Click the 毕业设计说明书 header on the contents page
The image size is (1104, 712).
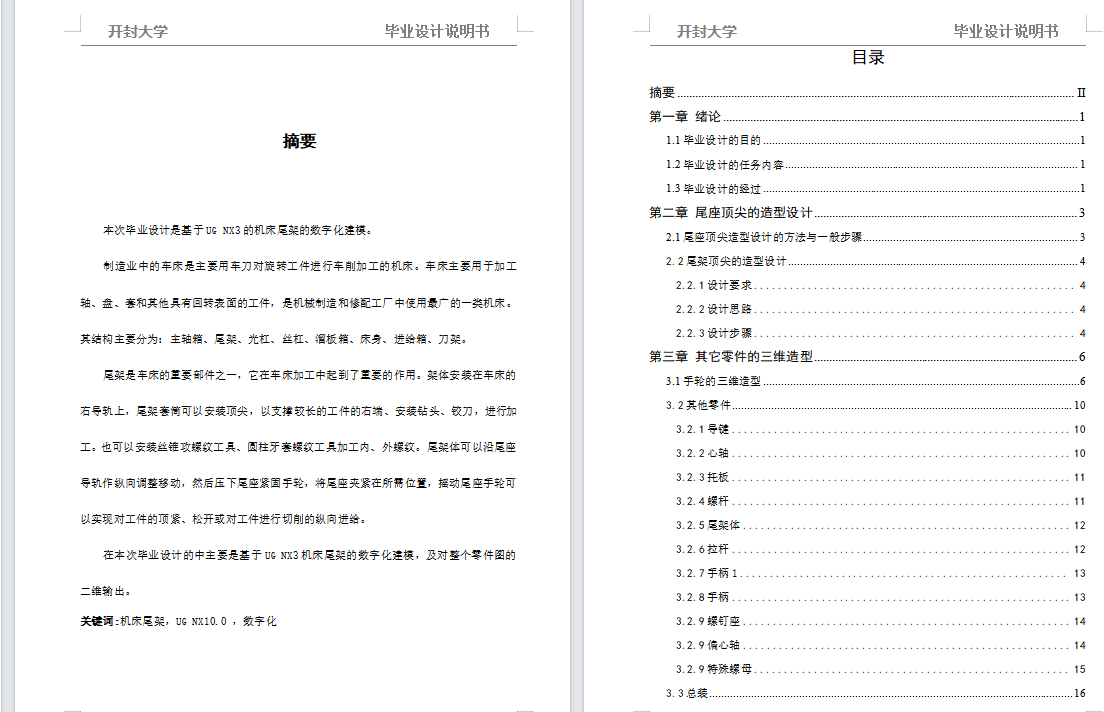point(1006,31)
